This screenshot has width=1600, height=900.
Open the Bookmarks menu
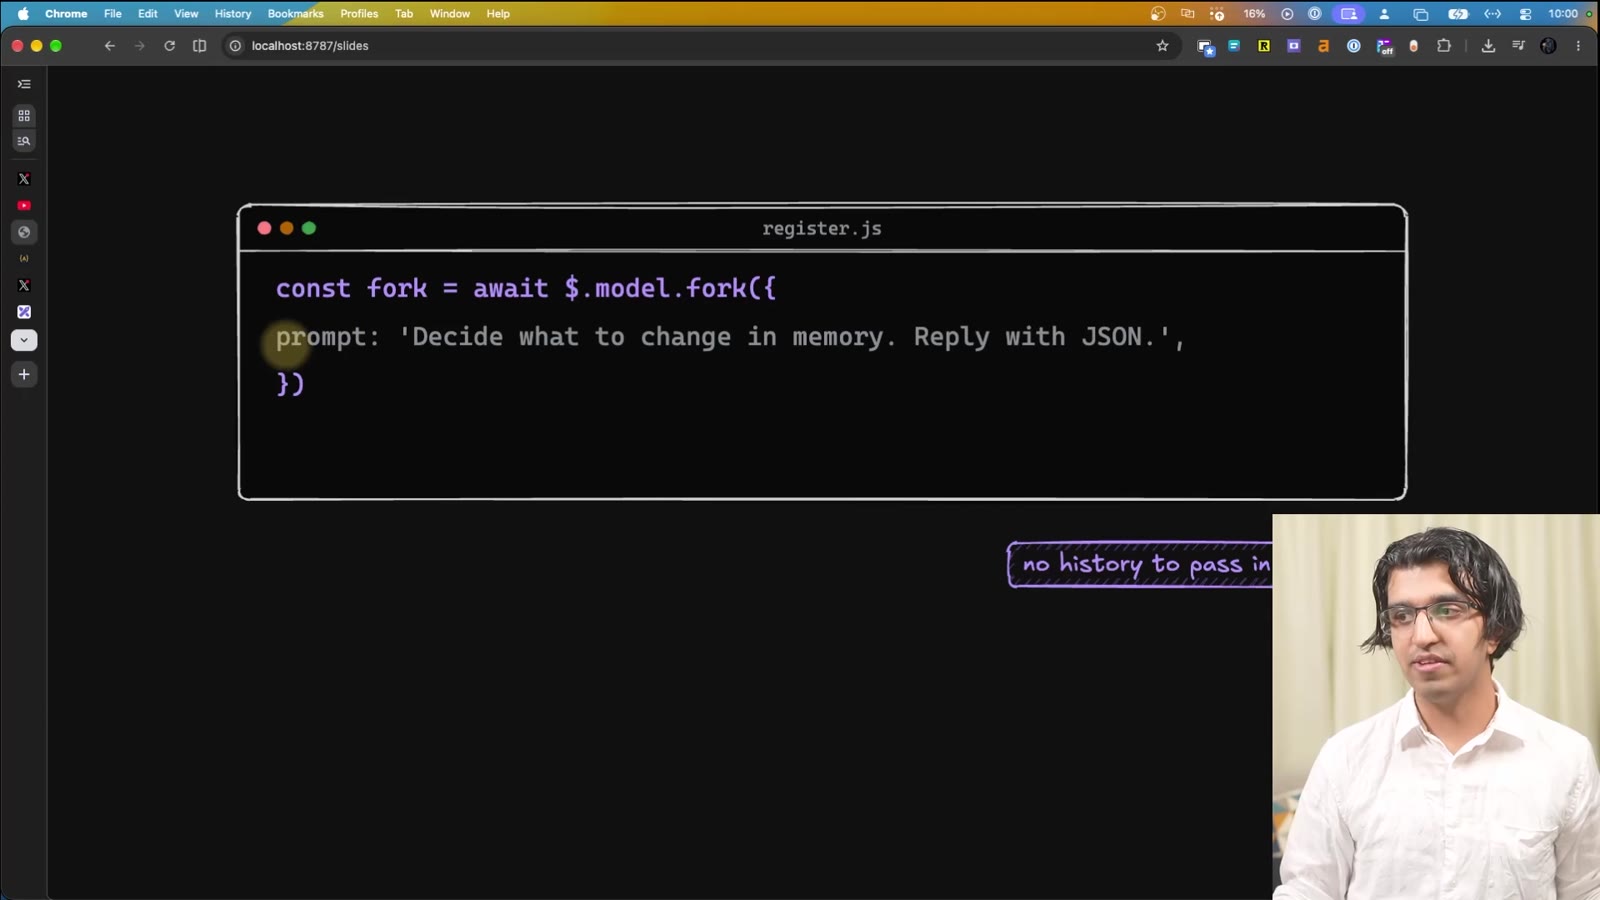tap(296, 14)
